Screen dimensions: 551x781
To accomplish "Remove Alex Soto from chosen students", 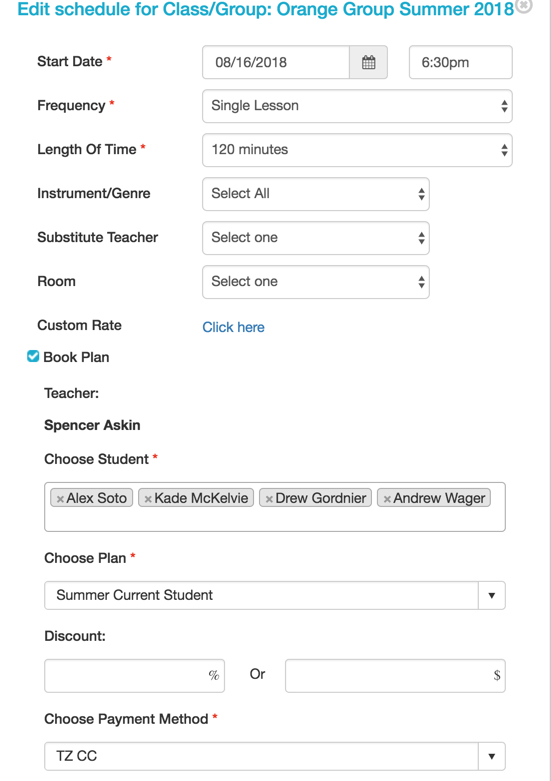I will [60, 499].
